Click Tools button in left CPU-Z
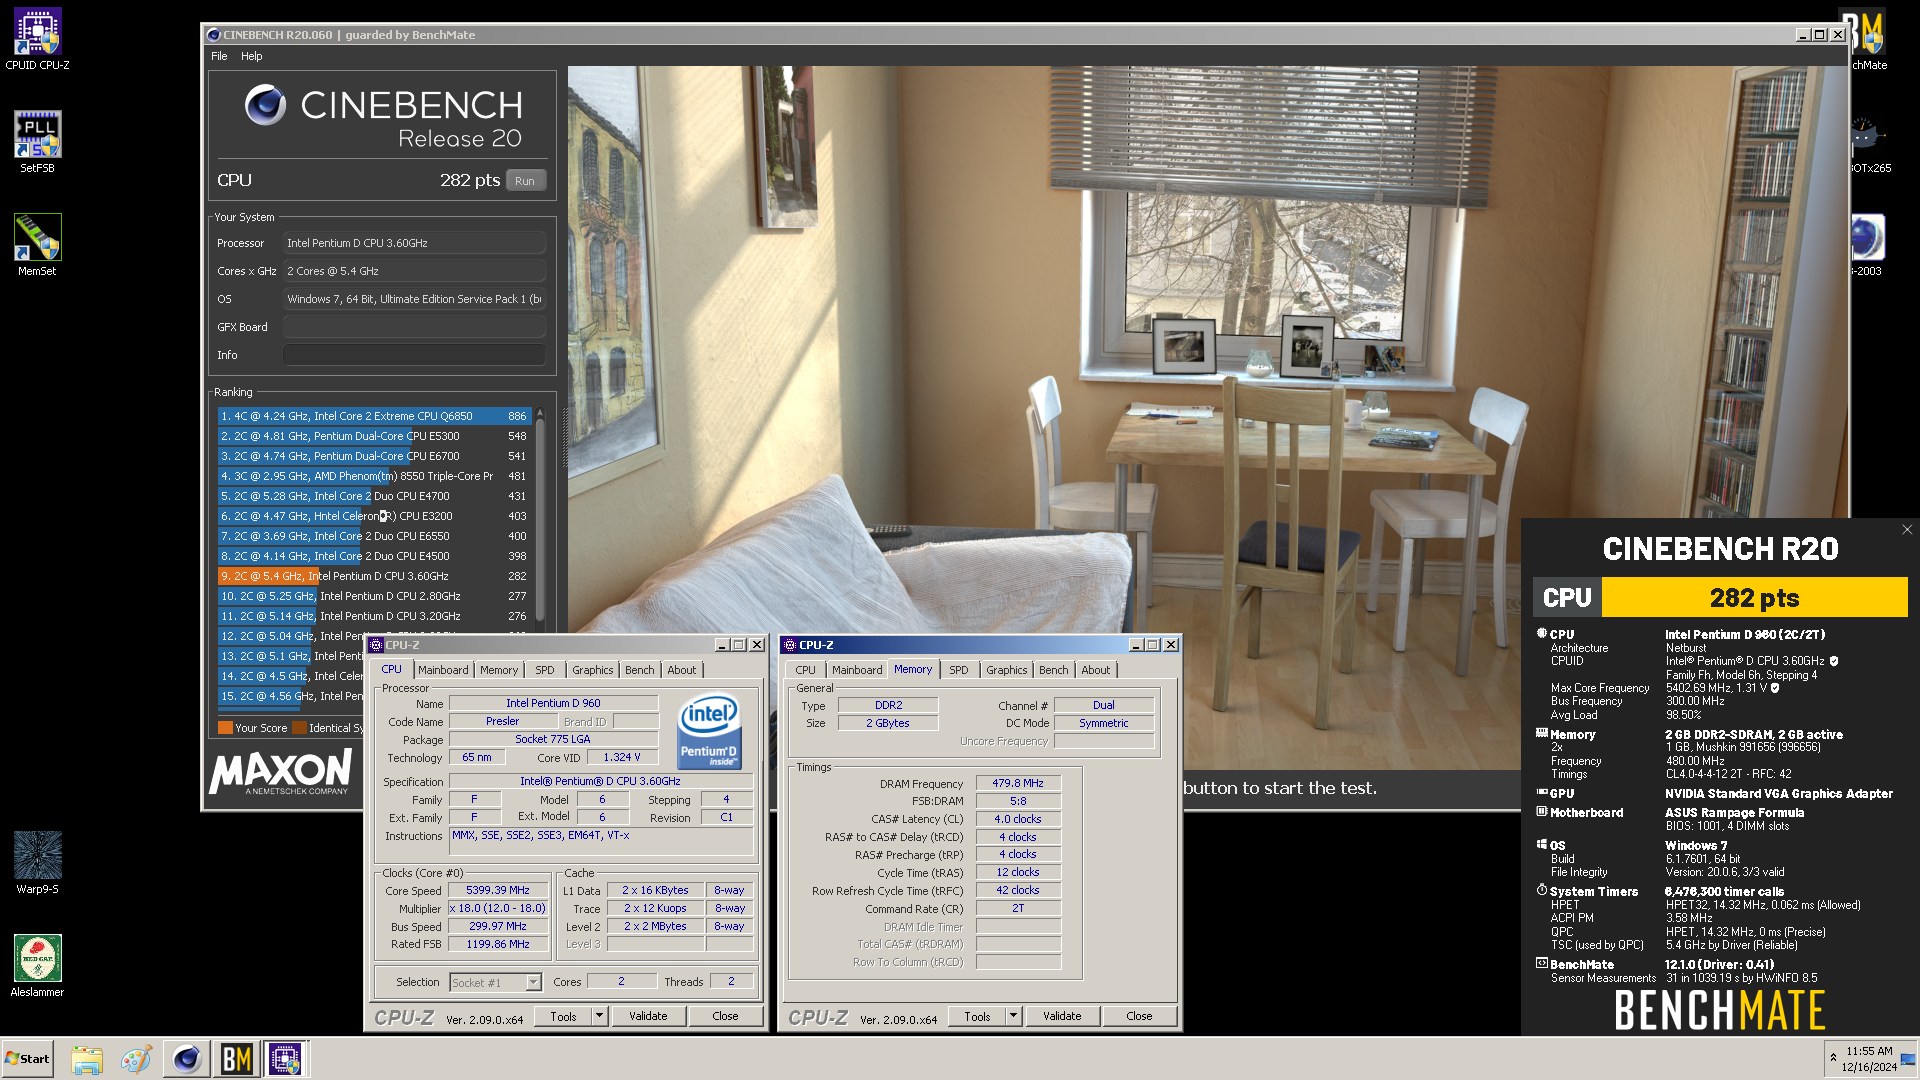 coord(563,1016)
